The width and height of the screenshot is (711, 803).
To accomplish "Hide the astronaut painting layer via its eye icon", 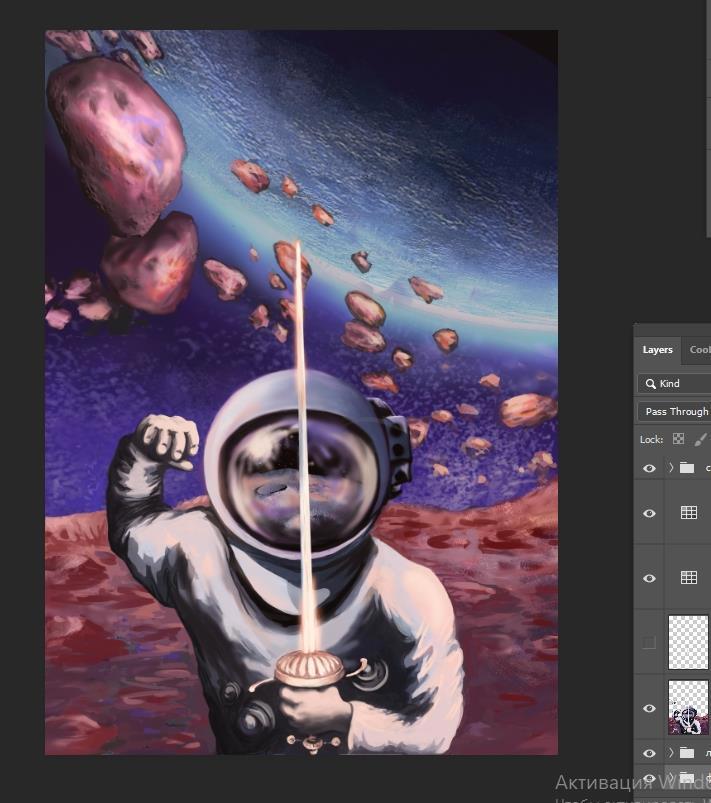I will click(x=649, y=708).
